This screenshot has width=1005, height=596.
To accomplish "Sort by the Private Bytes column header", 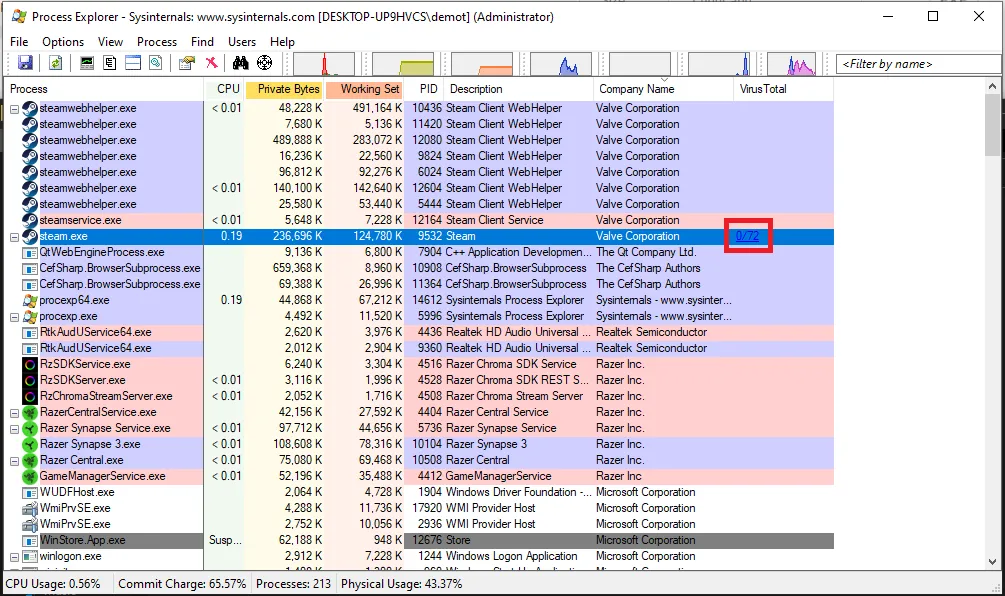I will (x=285, y=89).
